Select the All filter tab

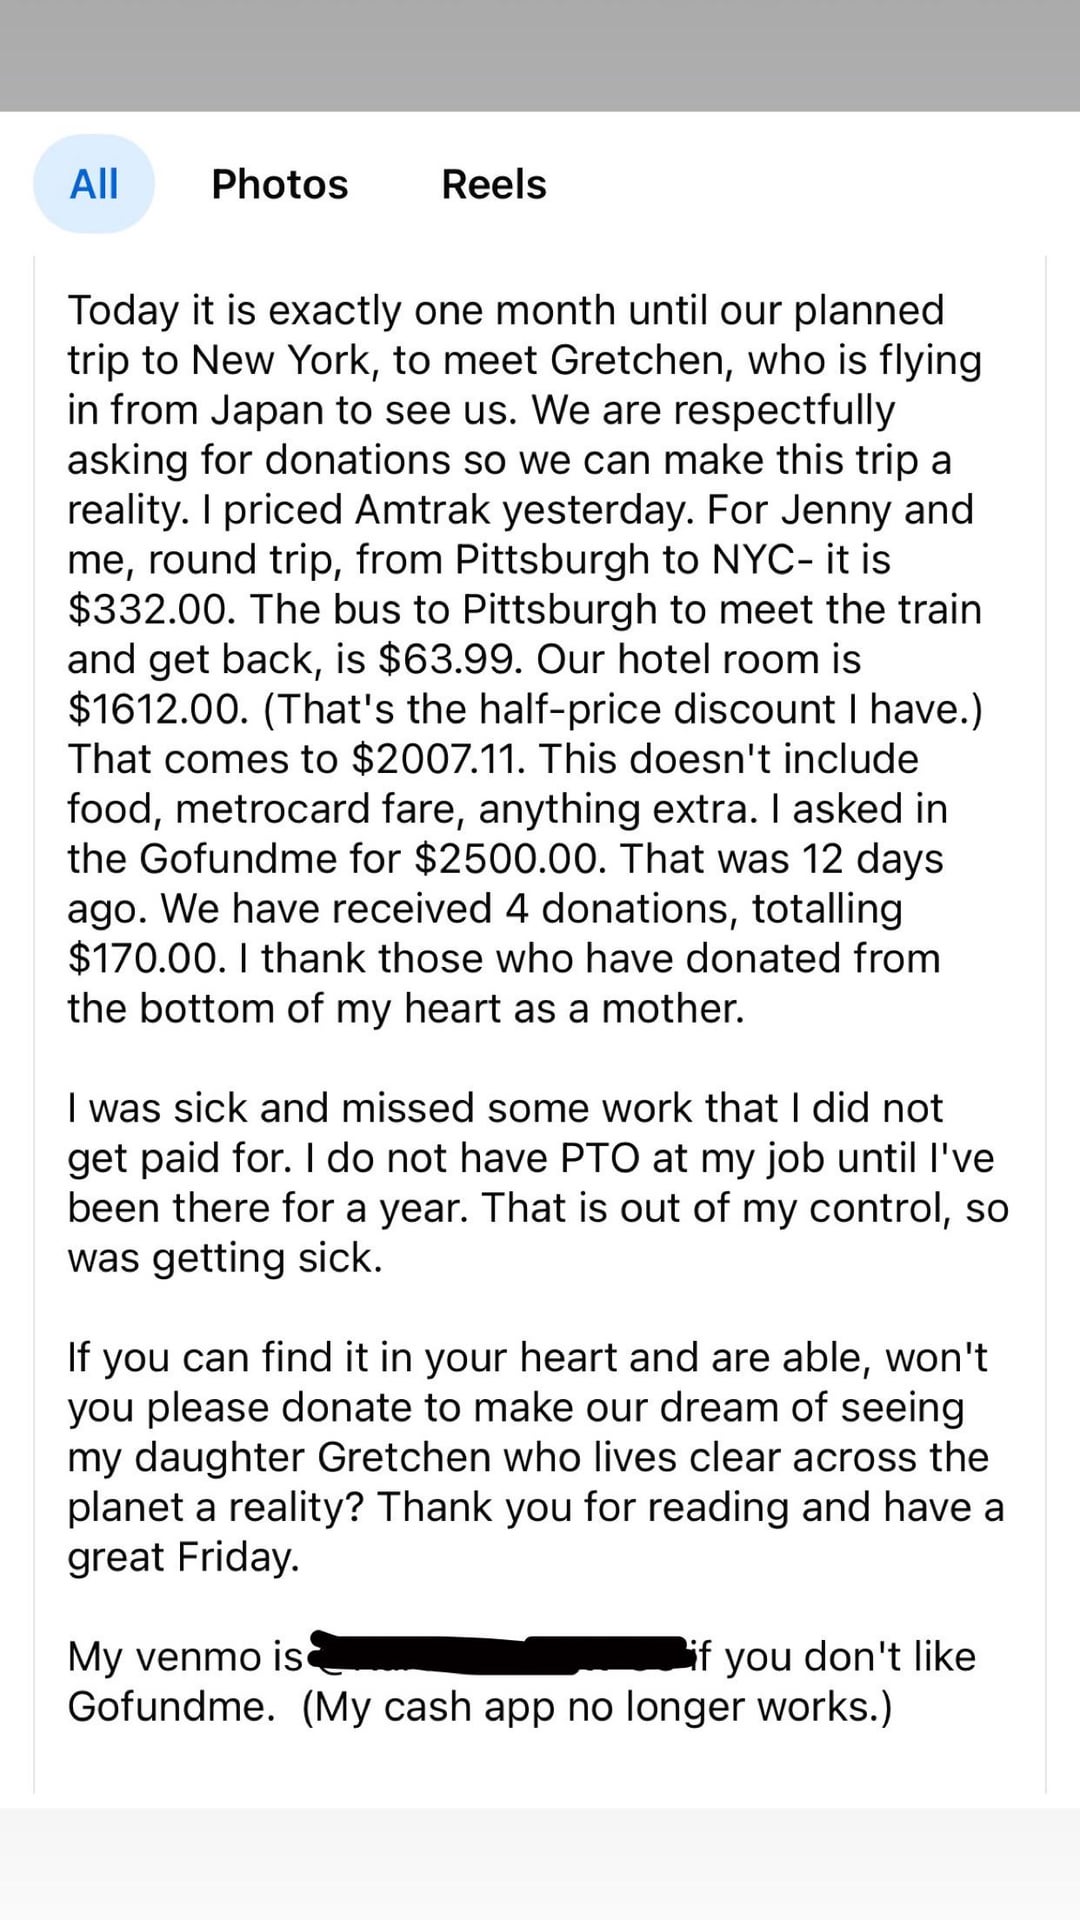(94, 184)
